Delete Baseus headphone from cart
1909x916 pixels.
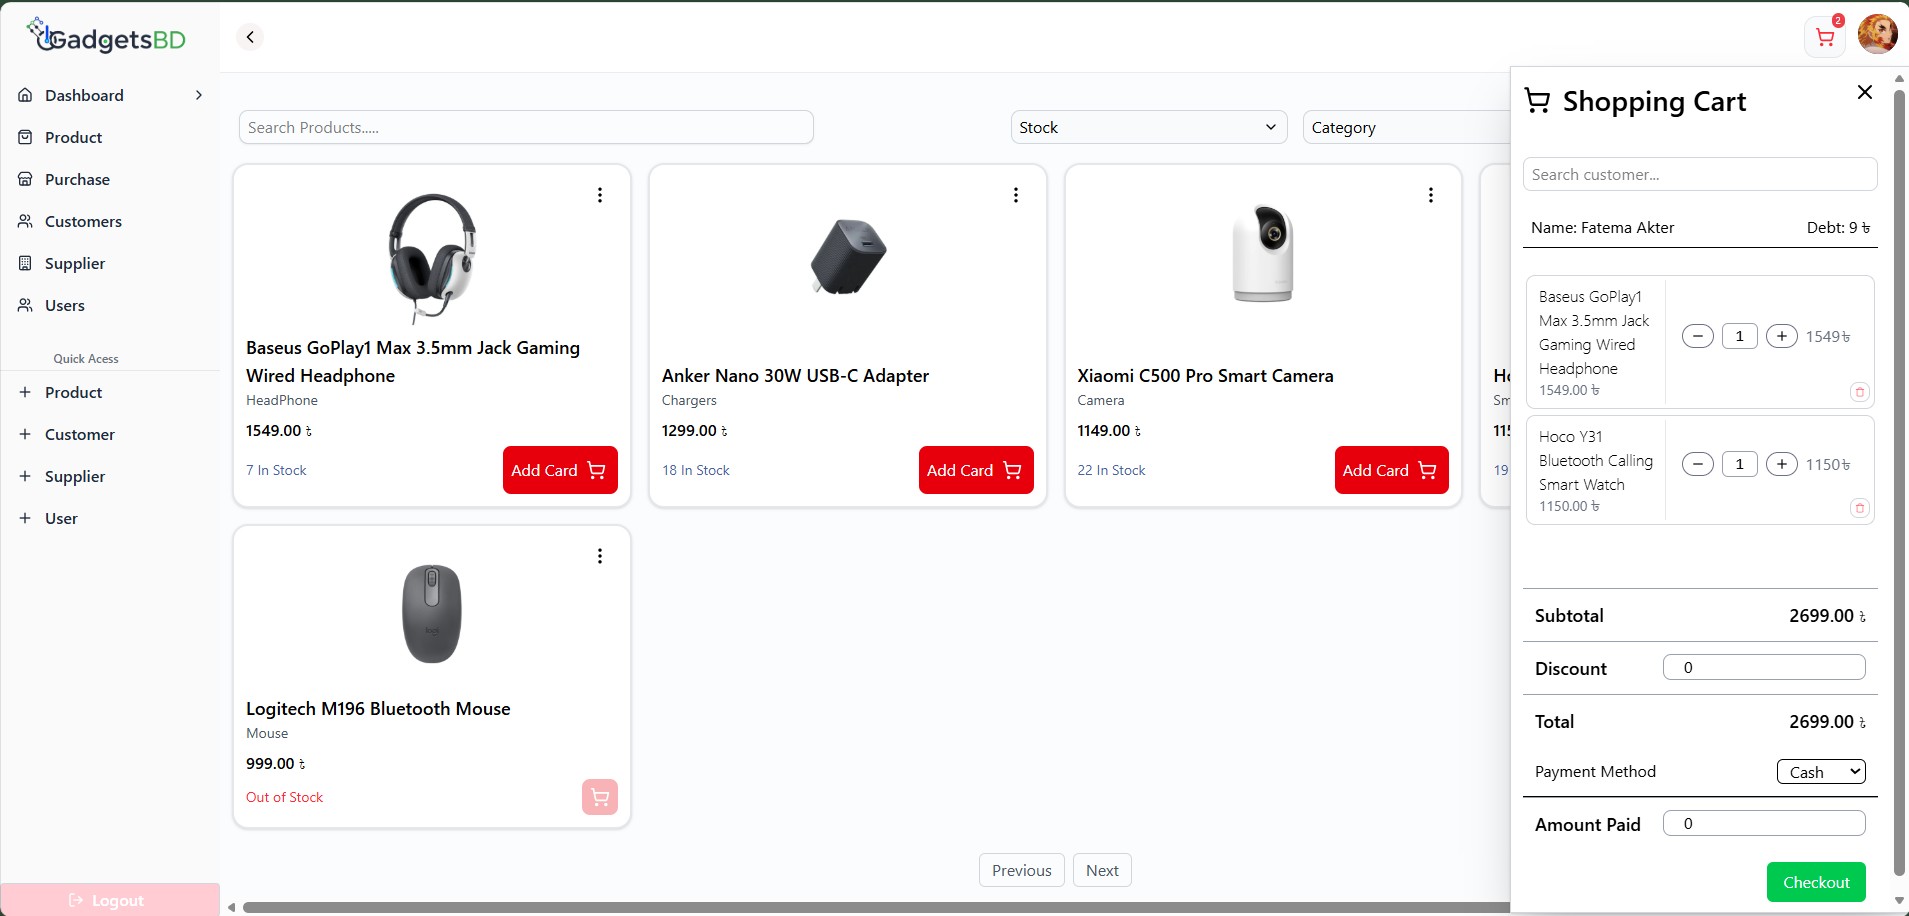(x=1859, y=392)
